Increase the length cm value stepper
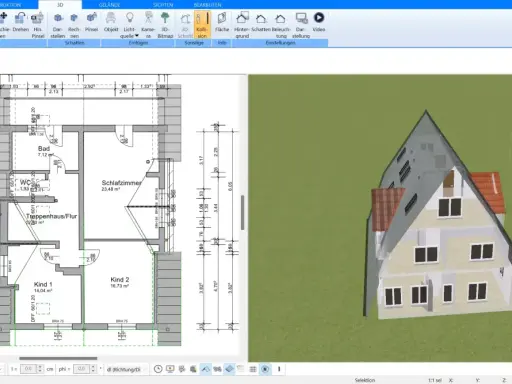 tap(40, 367)
